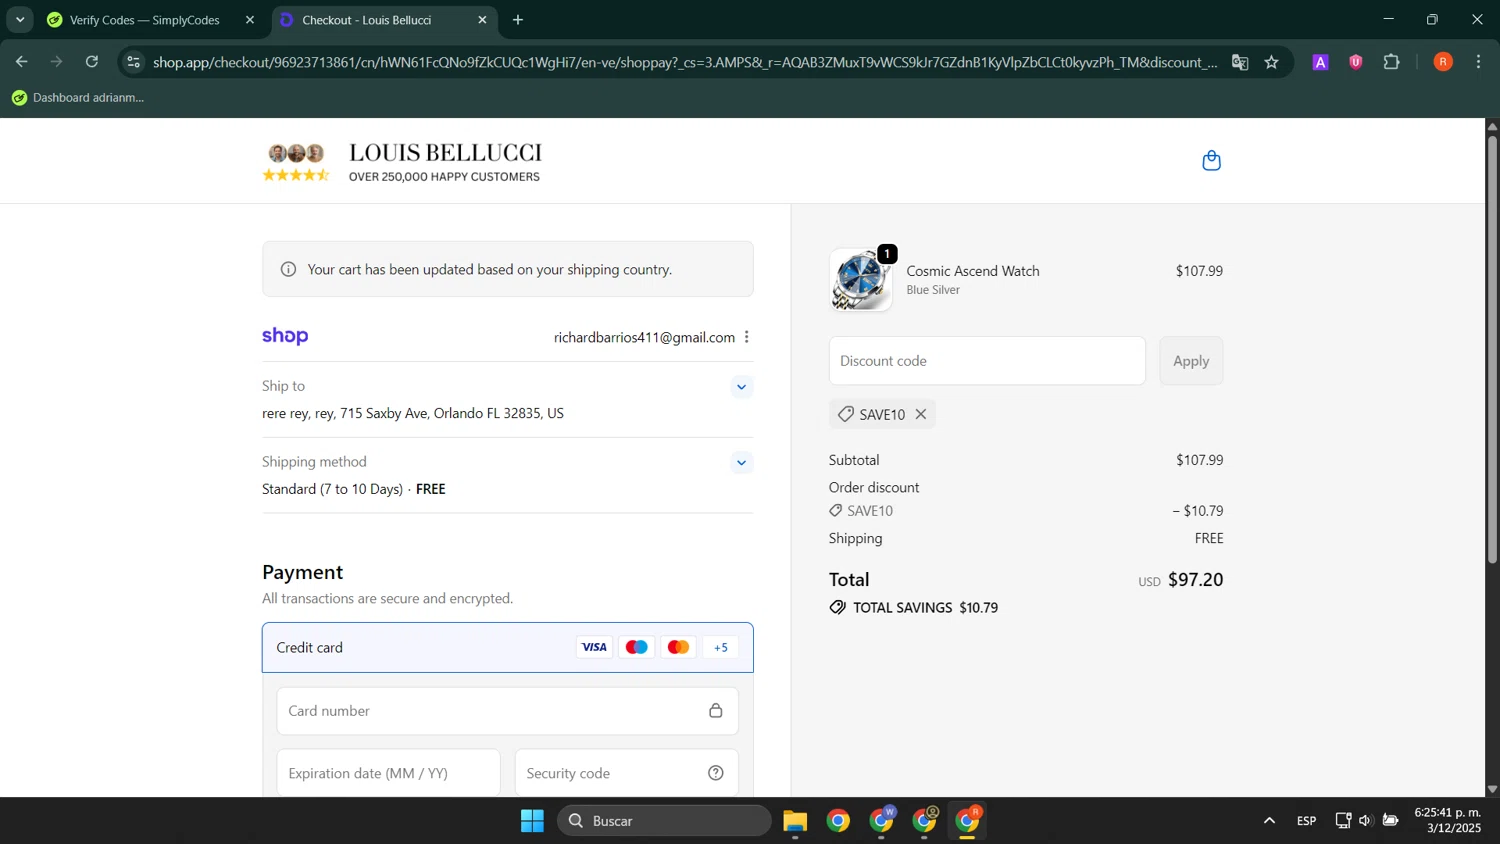The image size is (1500, 844).
Task: Open File Explorer from taskbar
Action: coord(795,821)
